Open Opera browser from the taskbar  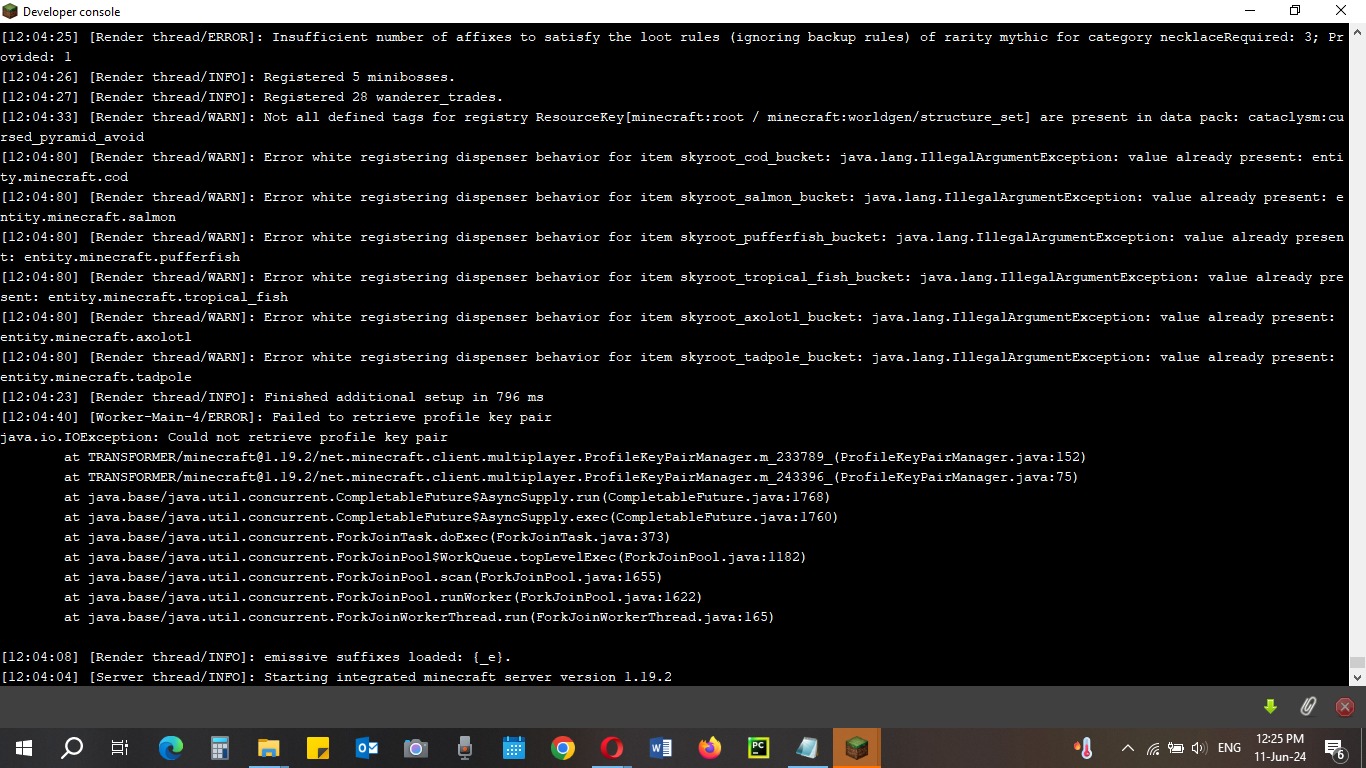pyautogui.click(x=612, y=748)
